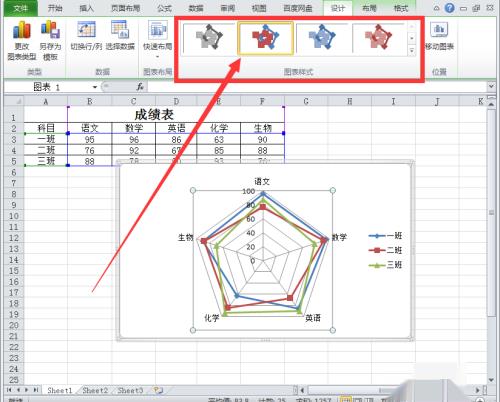This screenshot has width=500, height=402.
Task: Save chart as template (另存为模板)
Action: click(x=50, y=40)
